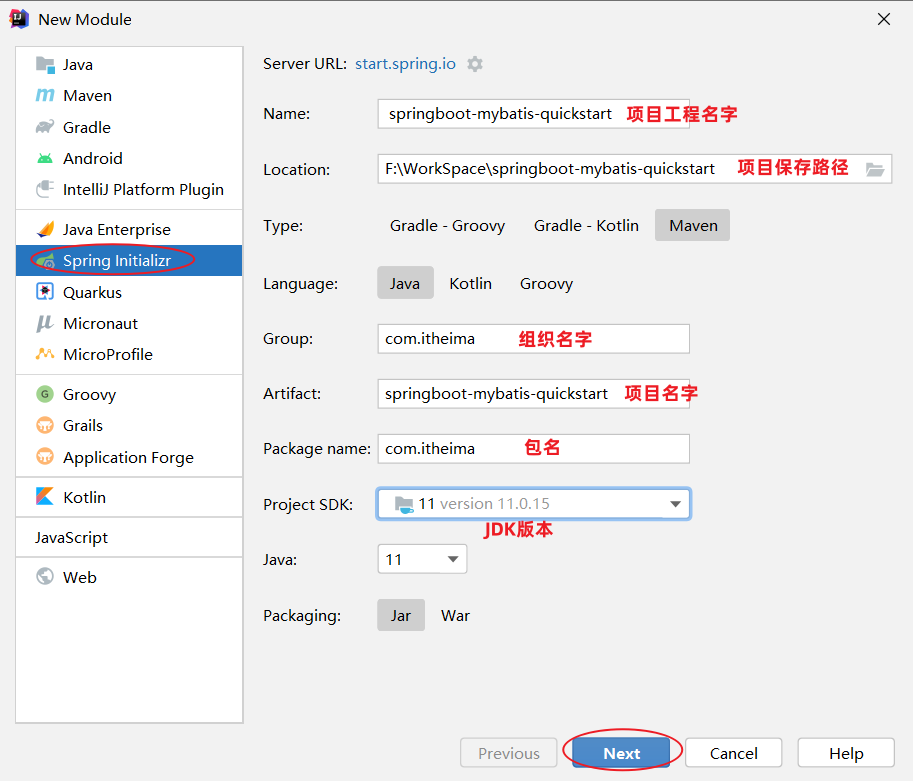Select Java Enterprise module type
The height and width of the screenshot is (781, 913).
pos(116,229)
